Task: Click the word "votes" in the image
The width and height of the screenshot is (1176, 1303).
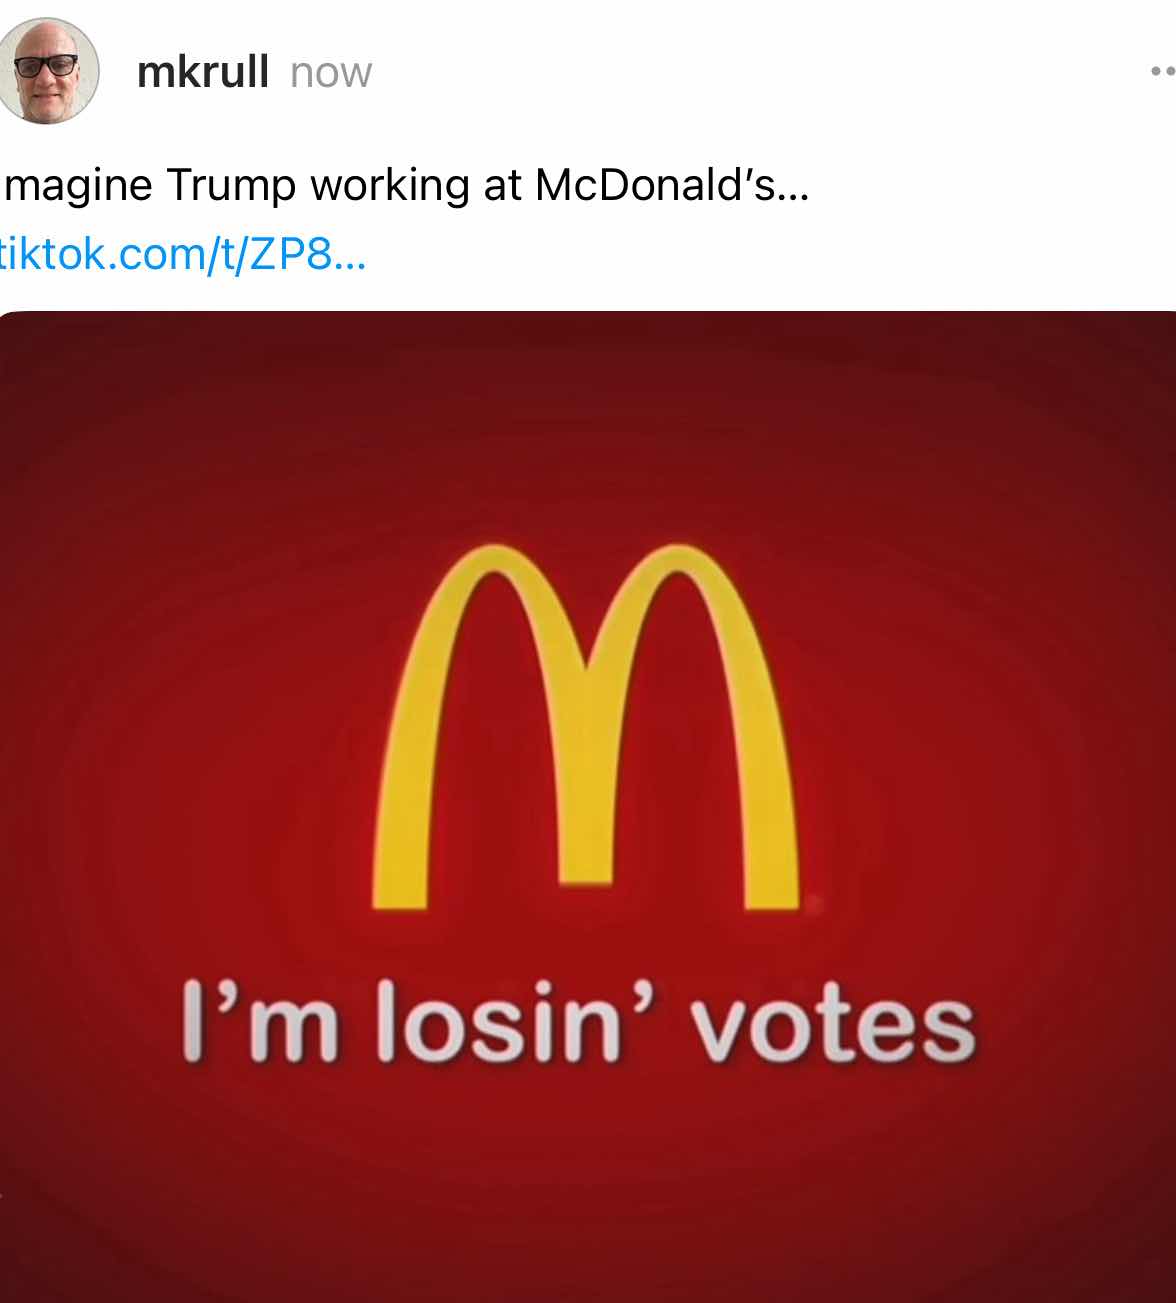Action: [833, 1027]
